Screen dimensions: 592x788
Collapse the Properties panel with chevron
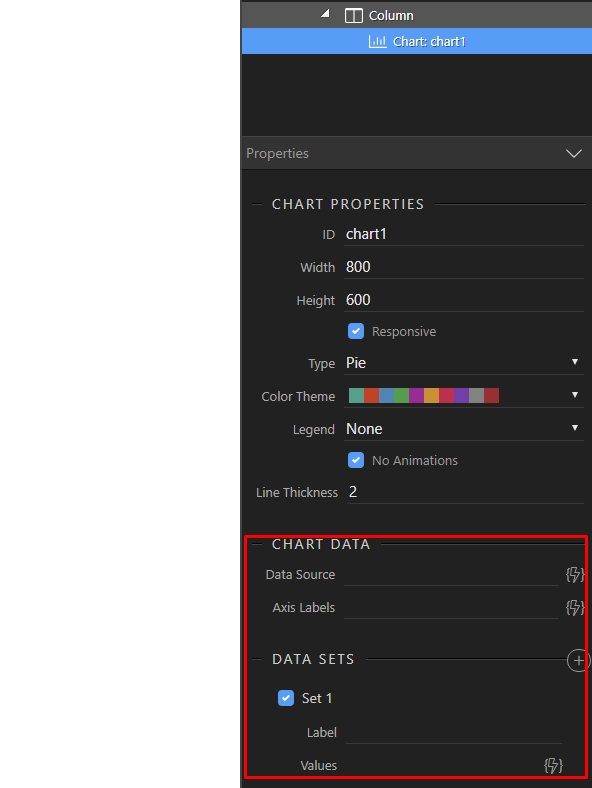(x=574, y=153)
